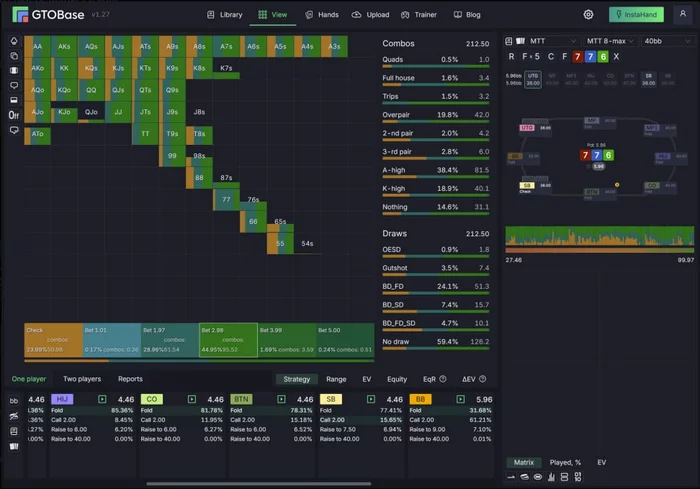Viewport: 700px width, 489px height.
Task: Open the MTT game type dropdown
Action: [x=553, y=41]
